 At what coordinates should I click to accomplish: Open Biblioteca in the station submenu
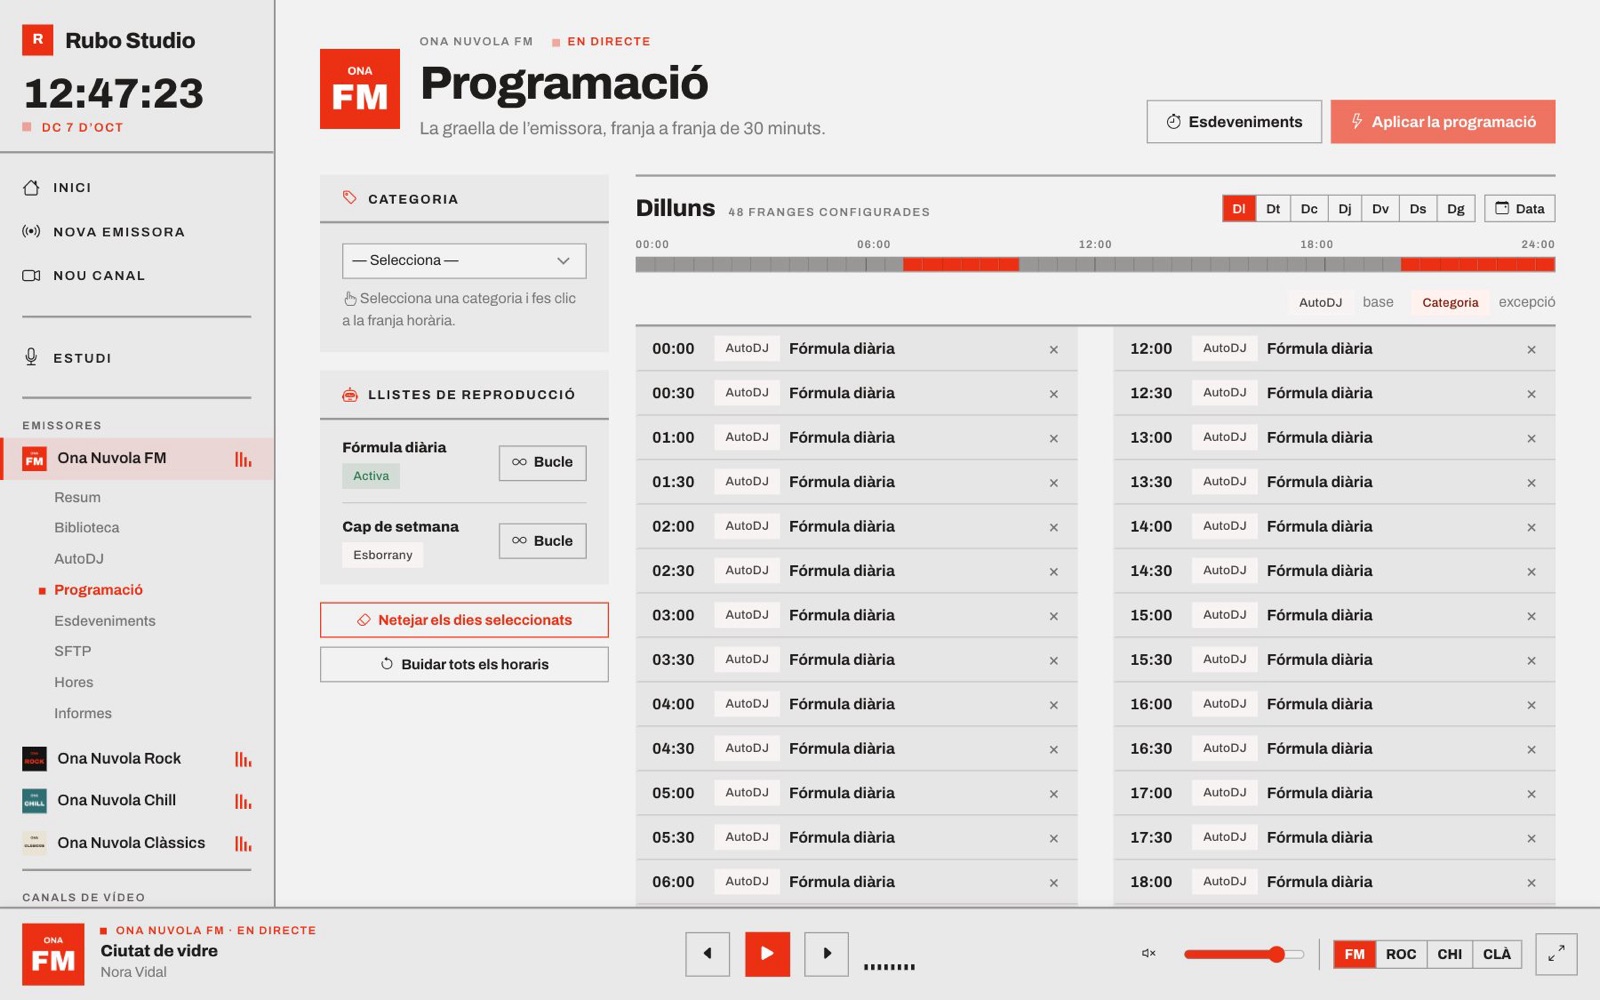(87, 528)
